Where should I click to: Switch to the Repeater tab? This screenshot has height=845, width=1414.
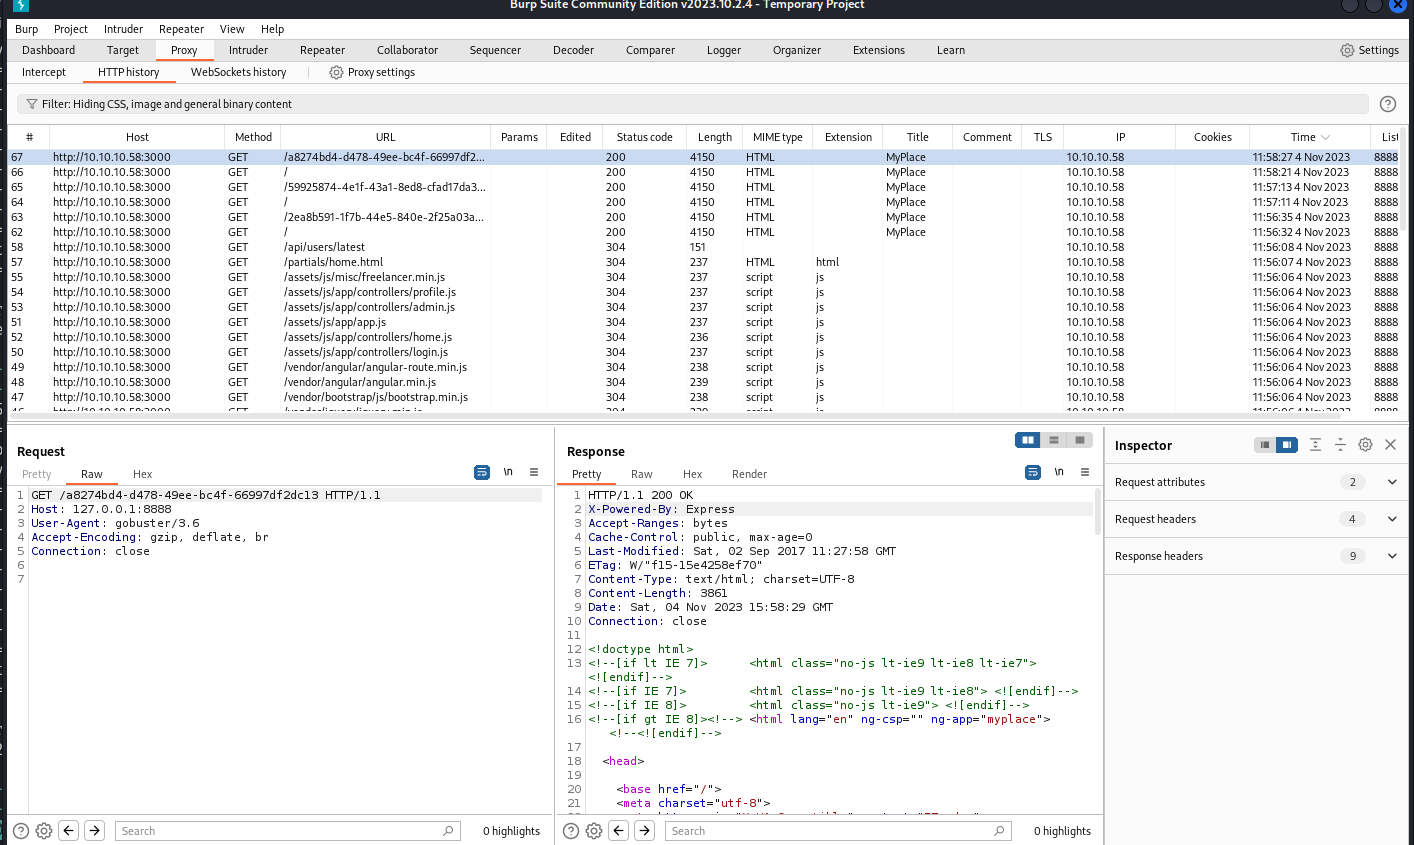click(x=322, y=50)
